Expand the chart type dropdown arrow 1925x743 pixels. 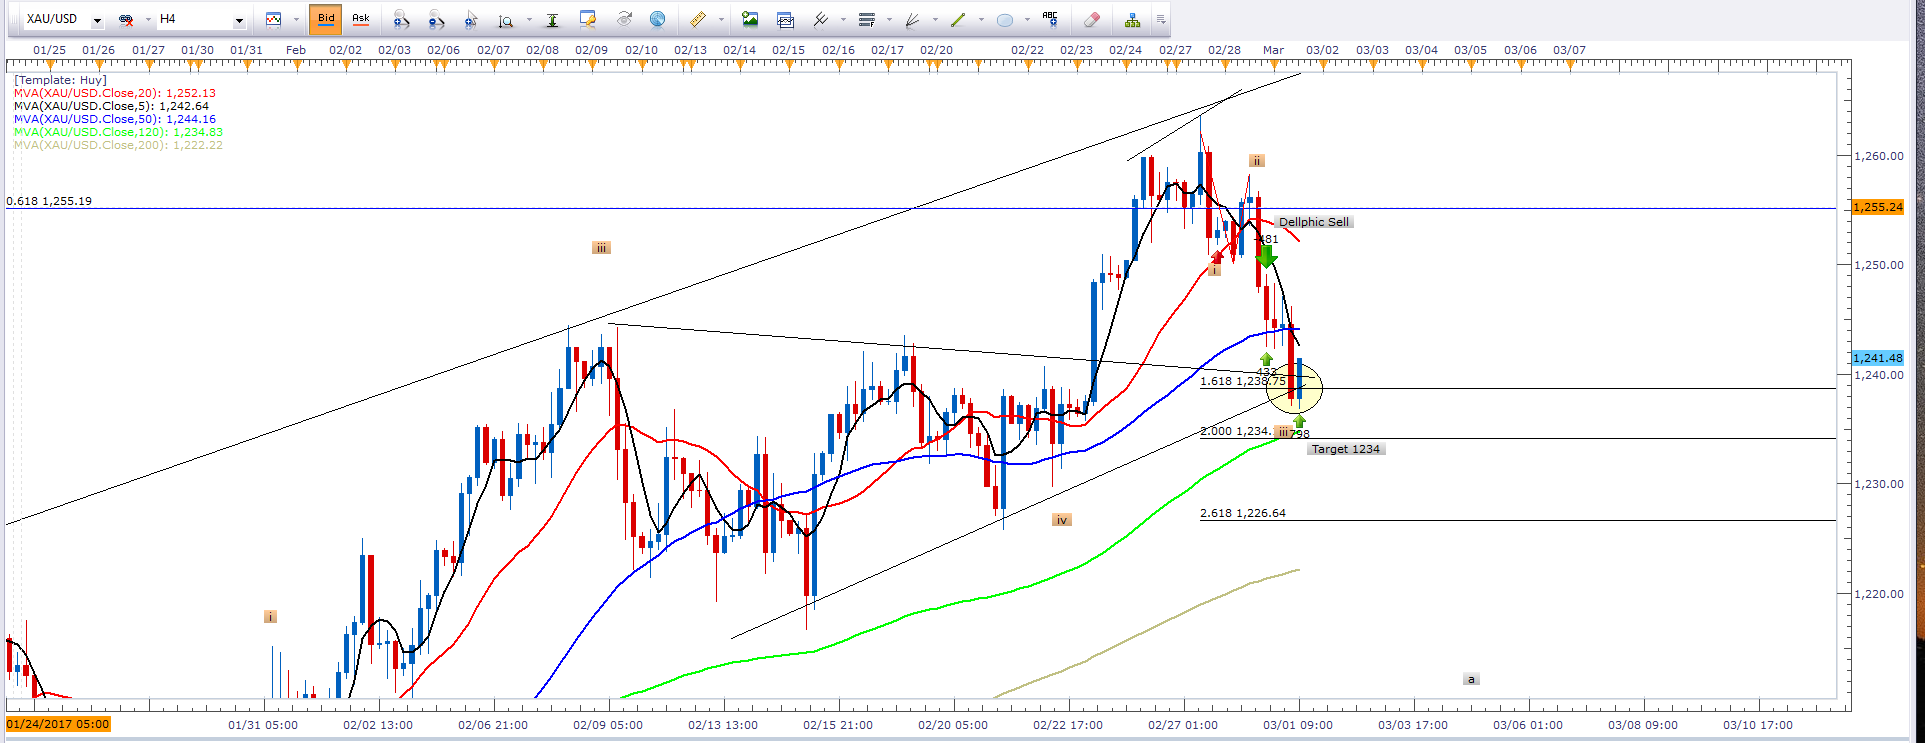click(x=296, y=20)
